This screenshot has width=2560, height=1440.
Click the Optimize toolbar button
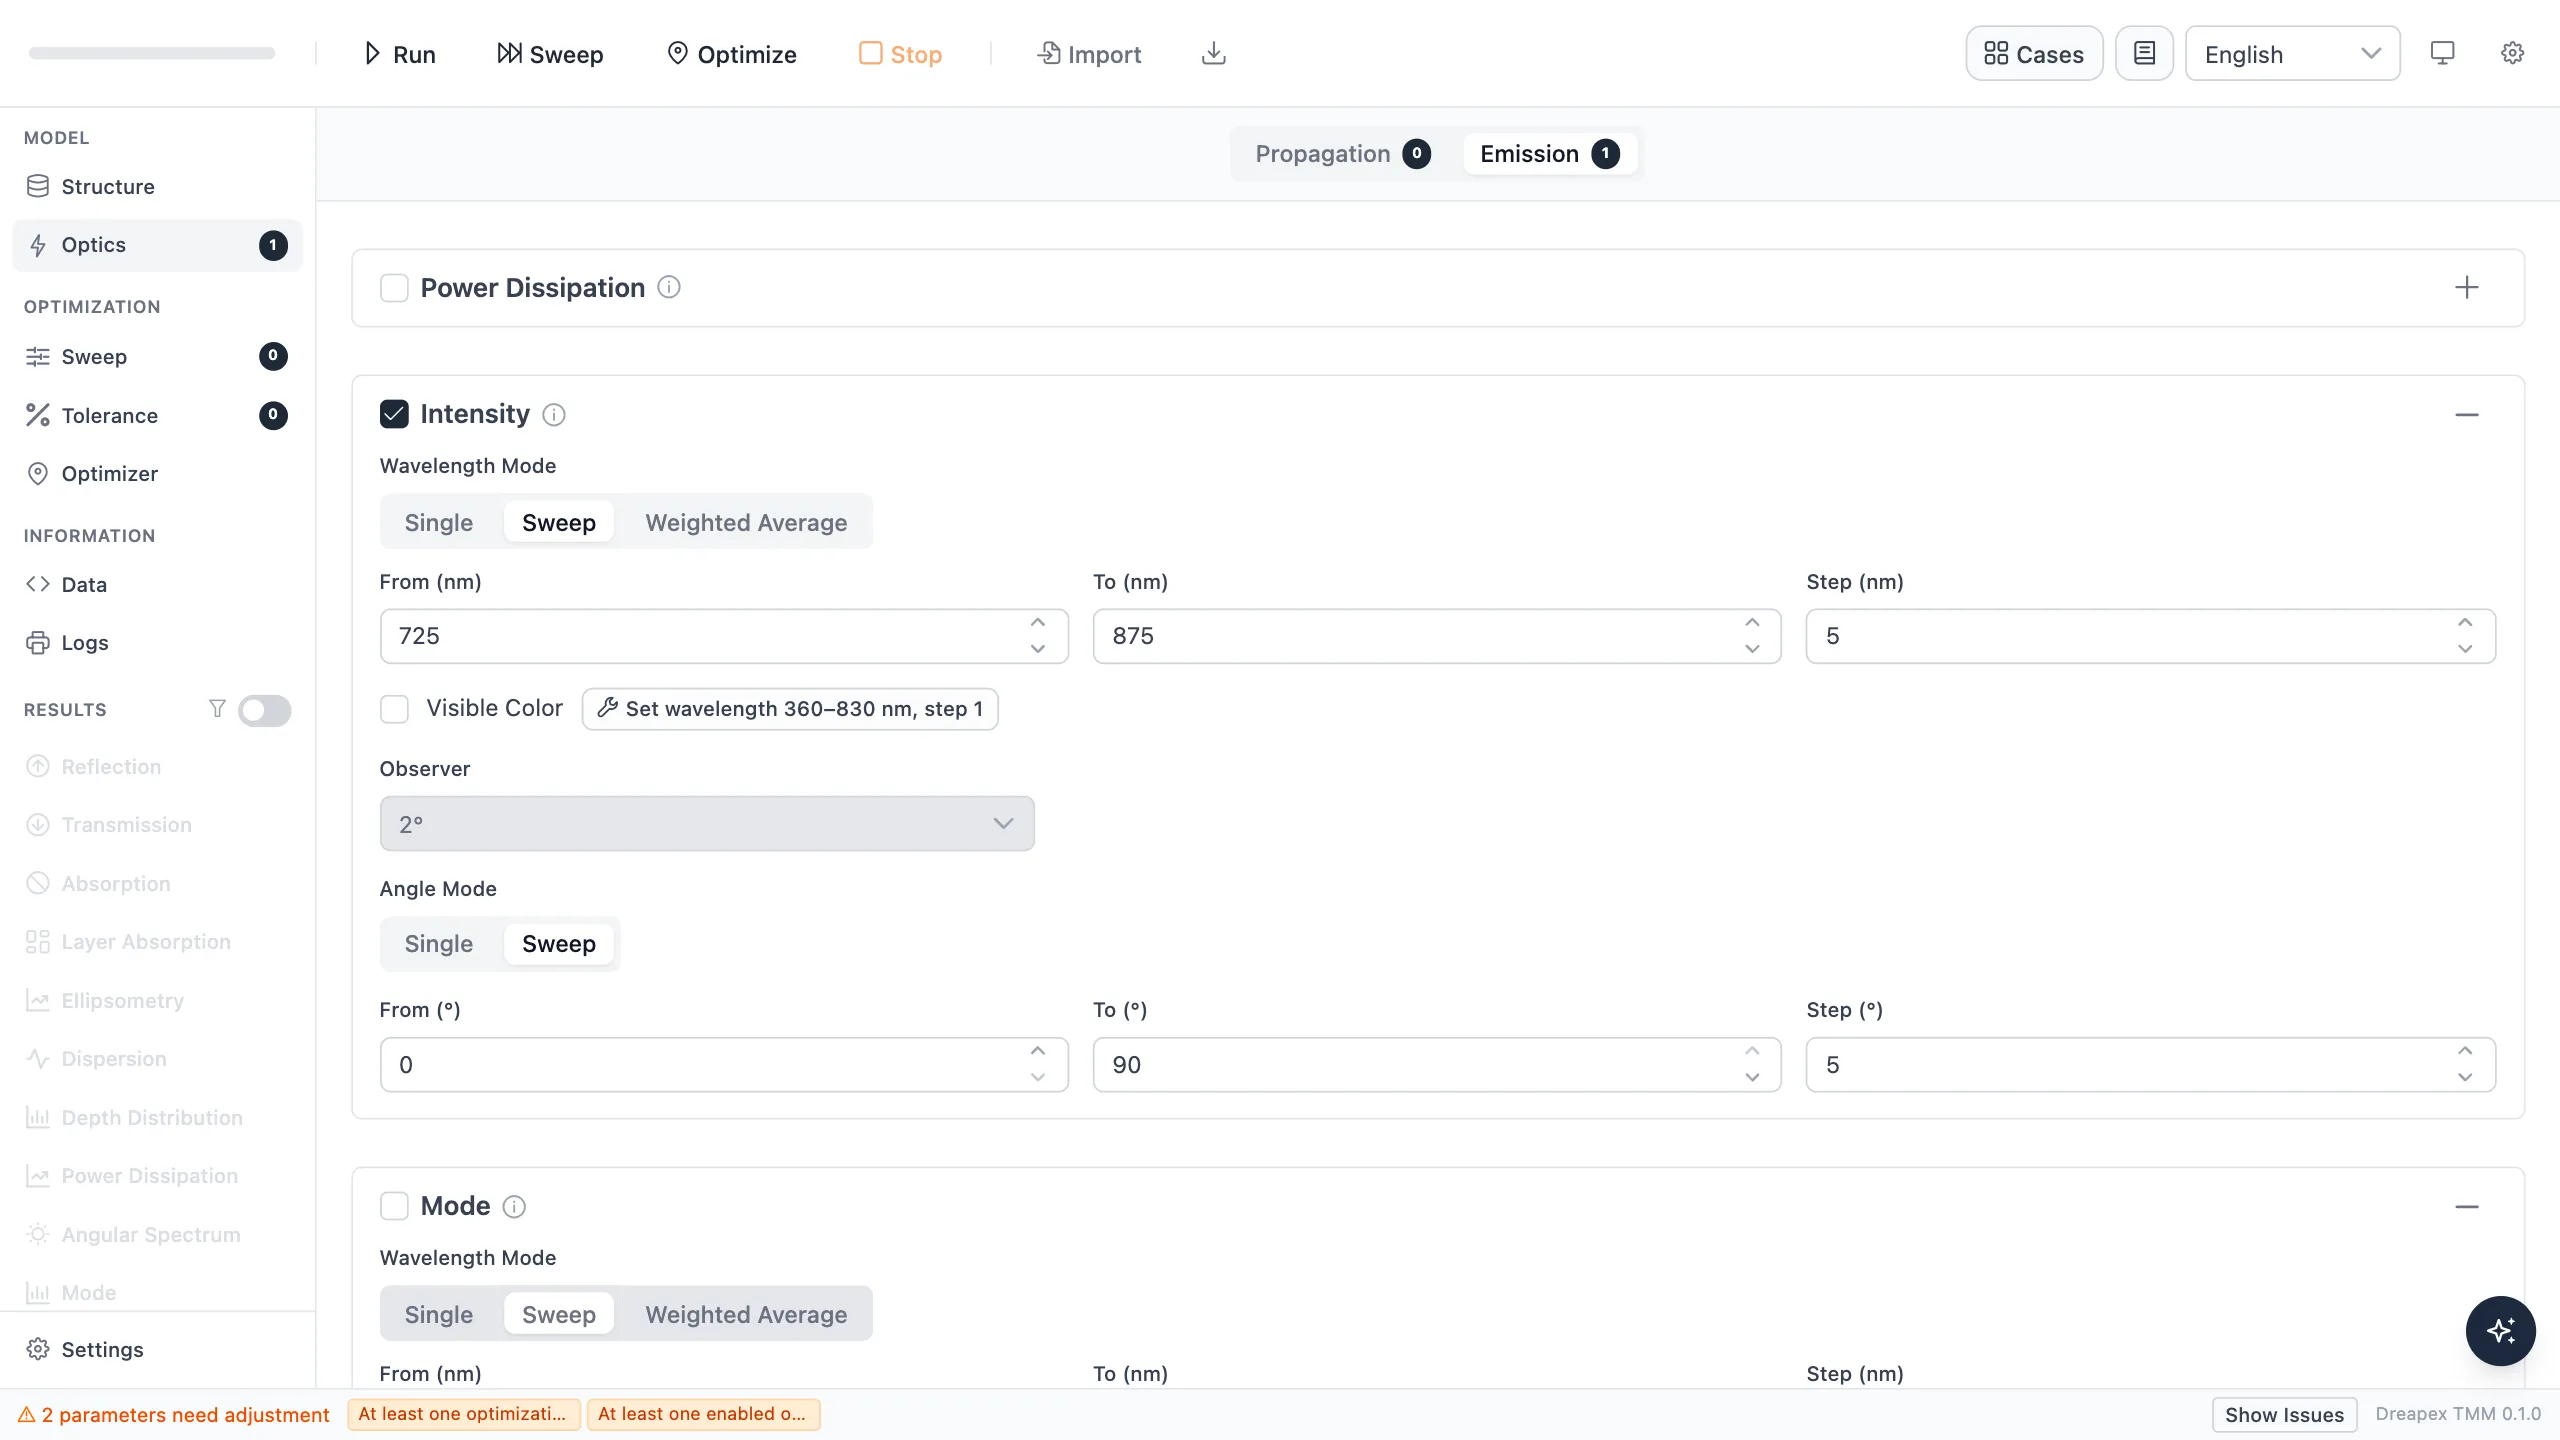click(732, 53)
